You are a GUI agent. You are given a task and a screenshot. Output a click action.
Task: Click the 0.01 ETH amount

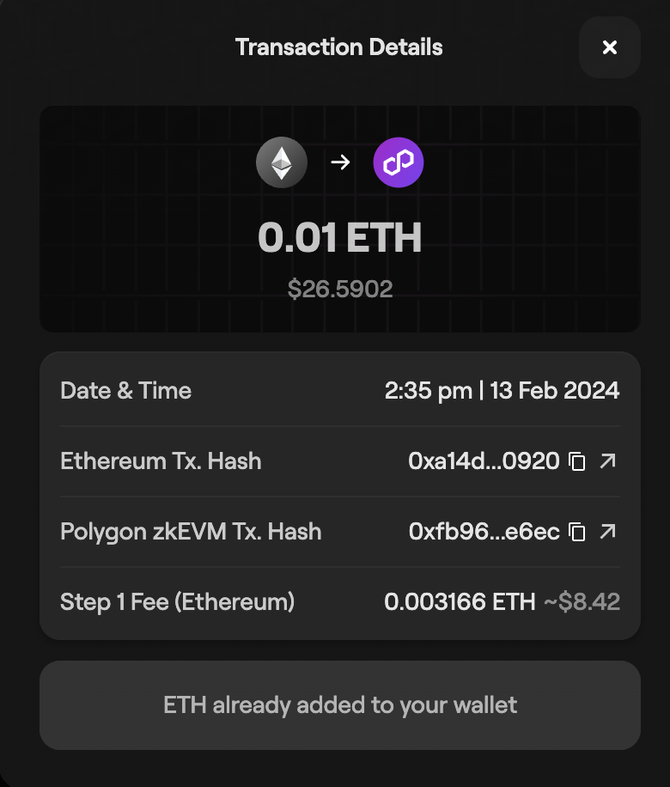coord(339,238)
